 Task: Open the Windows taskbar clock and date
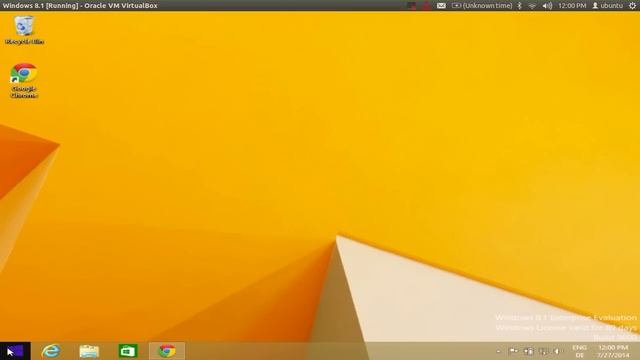point(613,351)
